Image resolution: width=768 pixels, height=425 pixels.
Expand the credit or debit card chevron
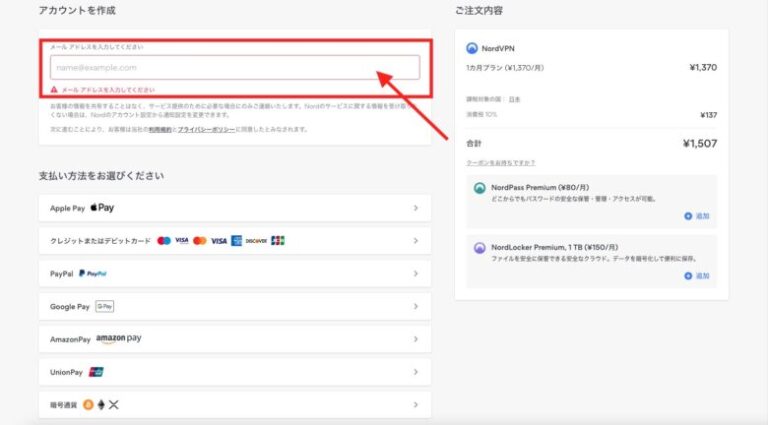(x=415, y=241)
